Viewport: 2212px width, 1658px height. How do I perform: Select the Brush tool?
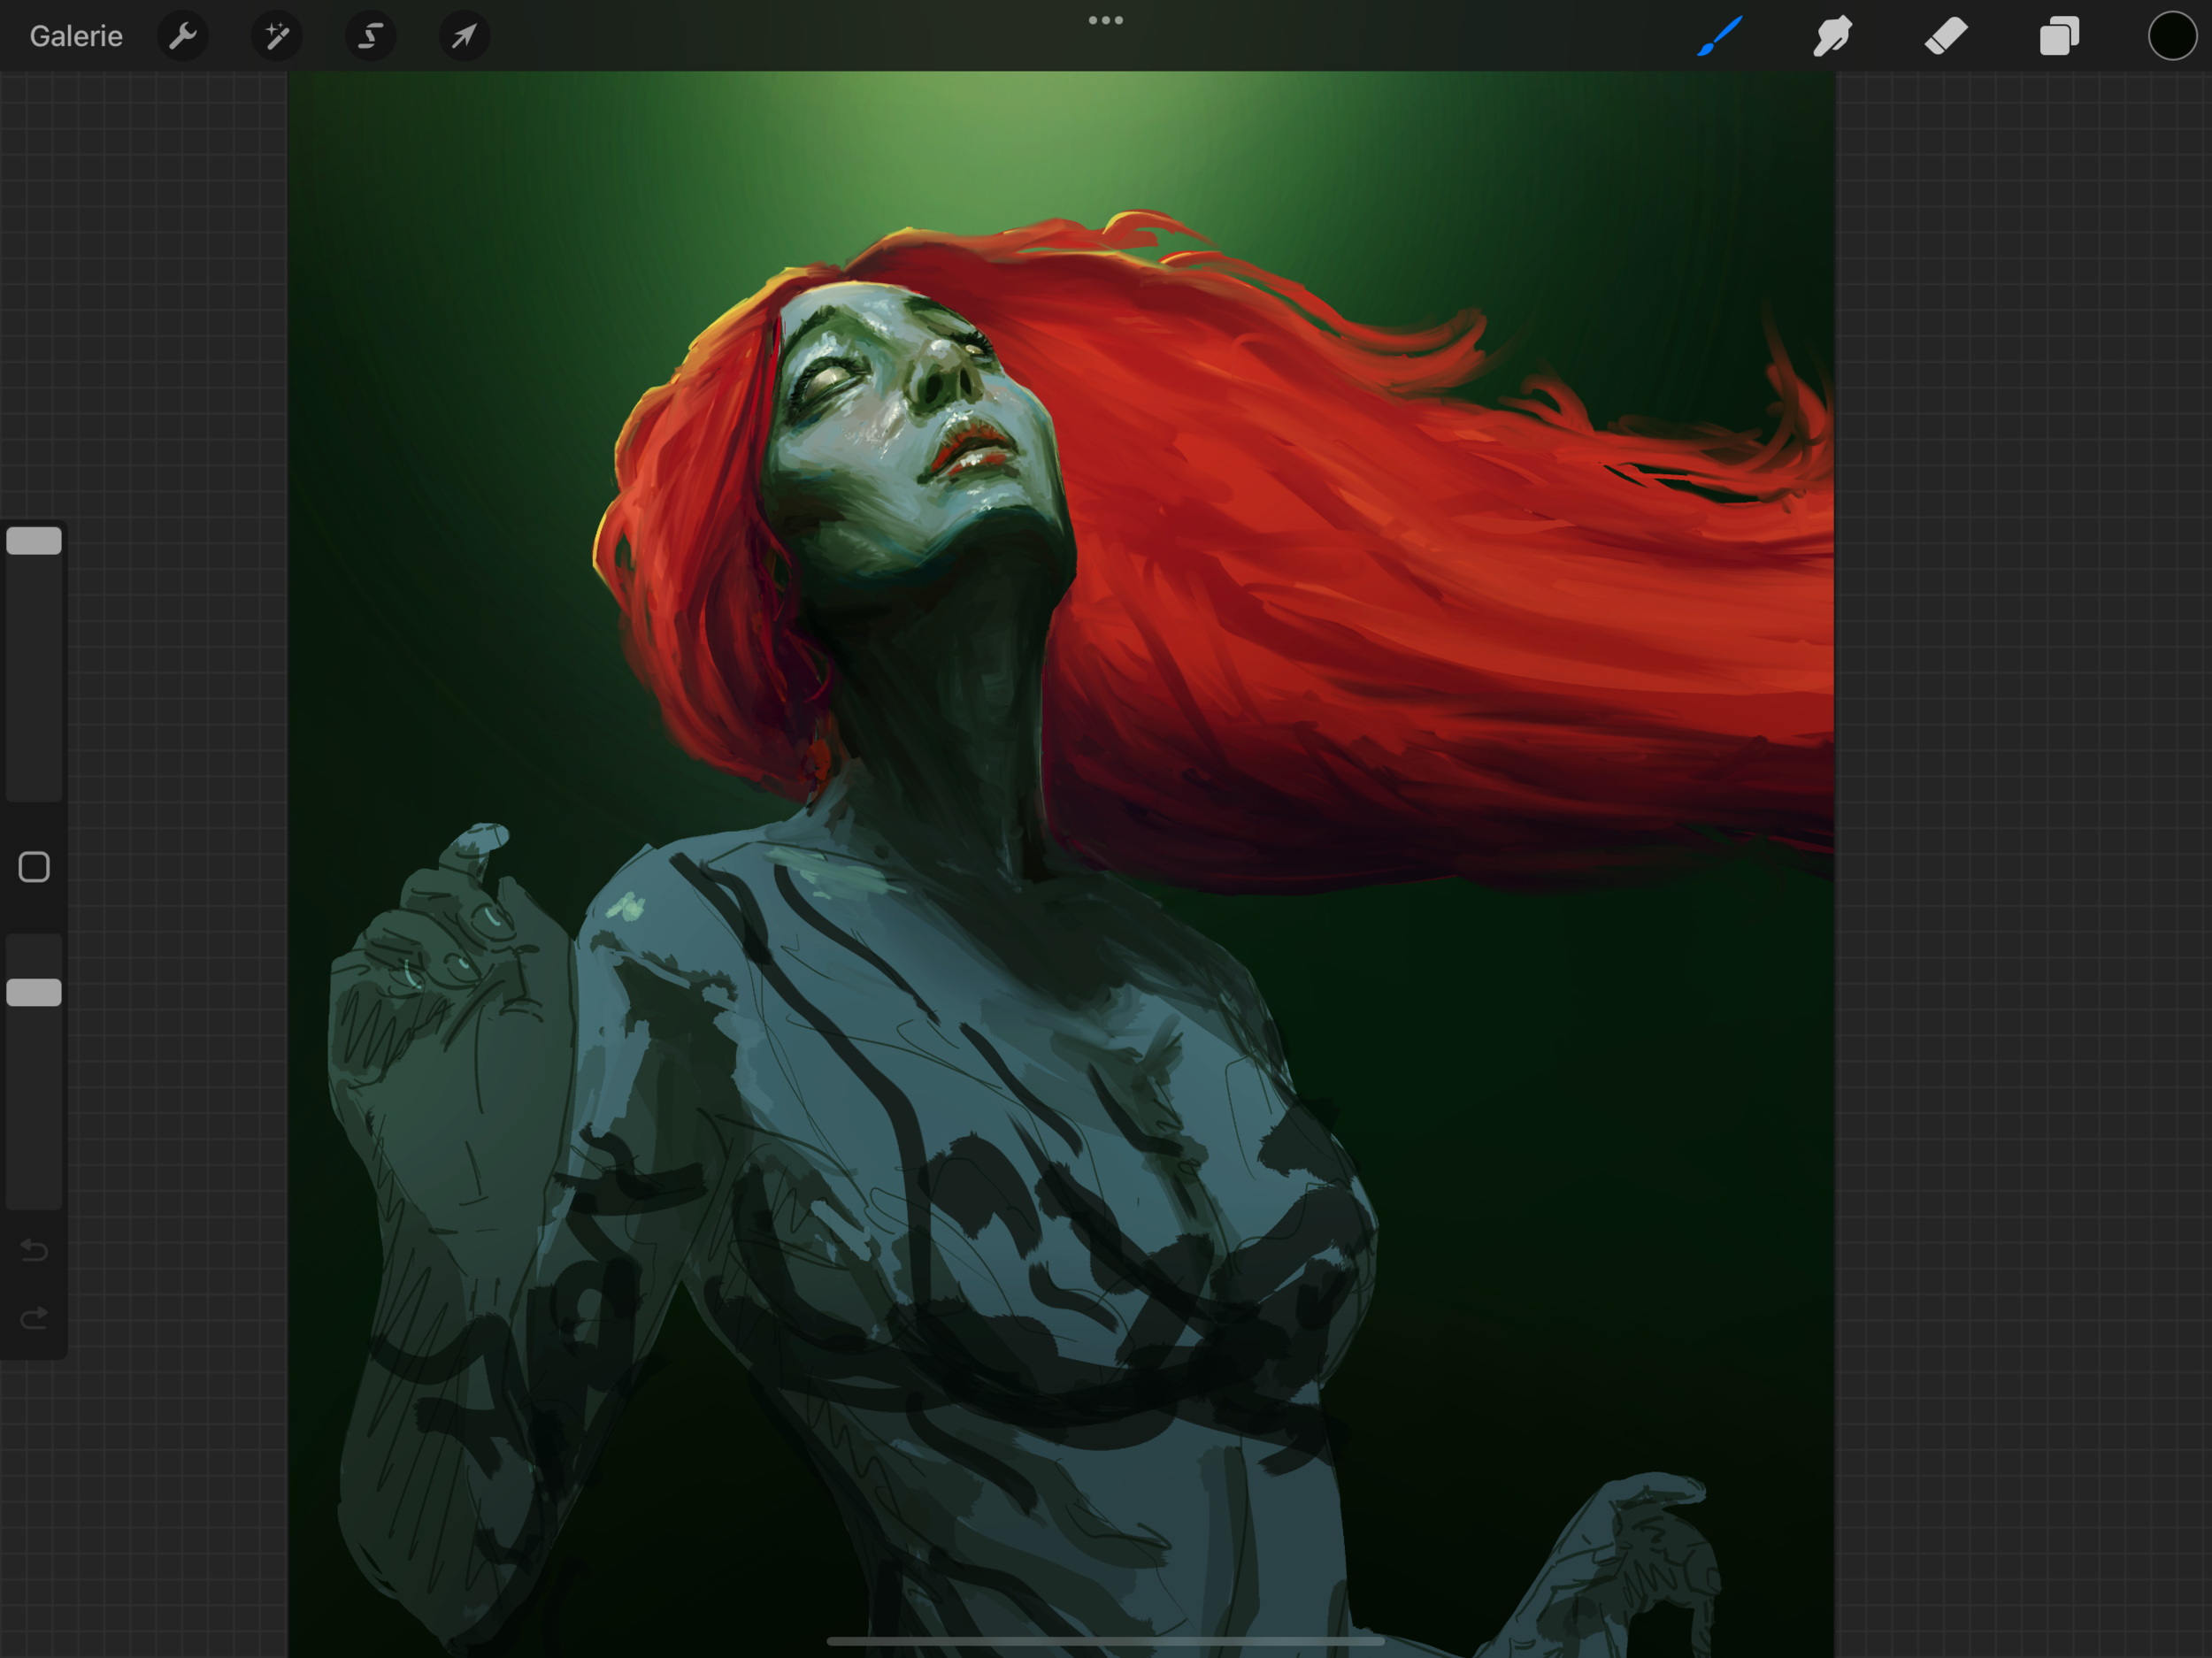1719,37
